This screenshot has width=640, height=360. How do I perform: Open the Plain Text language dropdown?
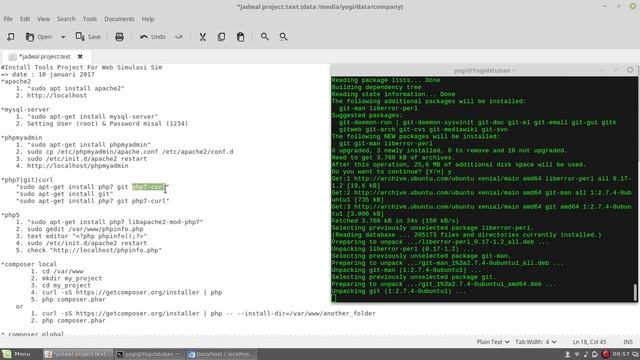point(493,342)
